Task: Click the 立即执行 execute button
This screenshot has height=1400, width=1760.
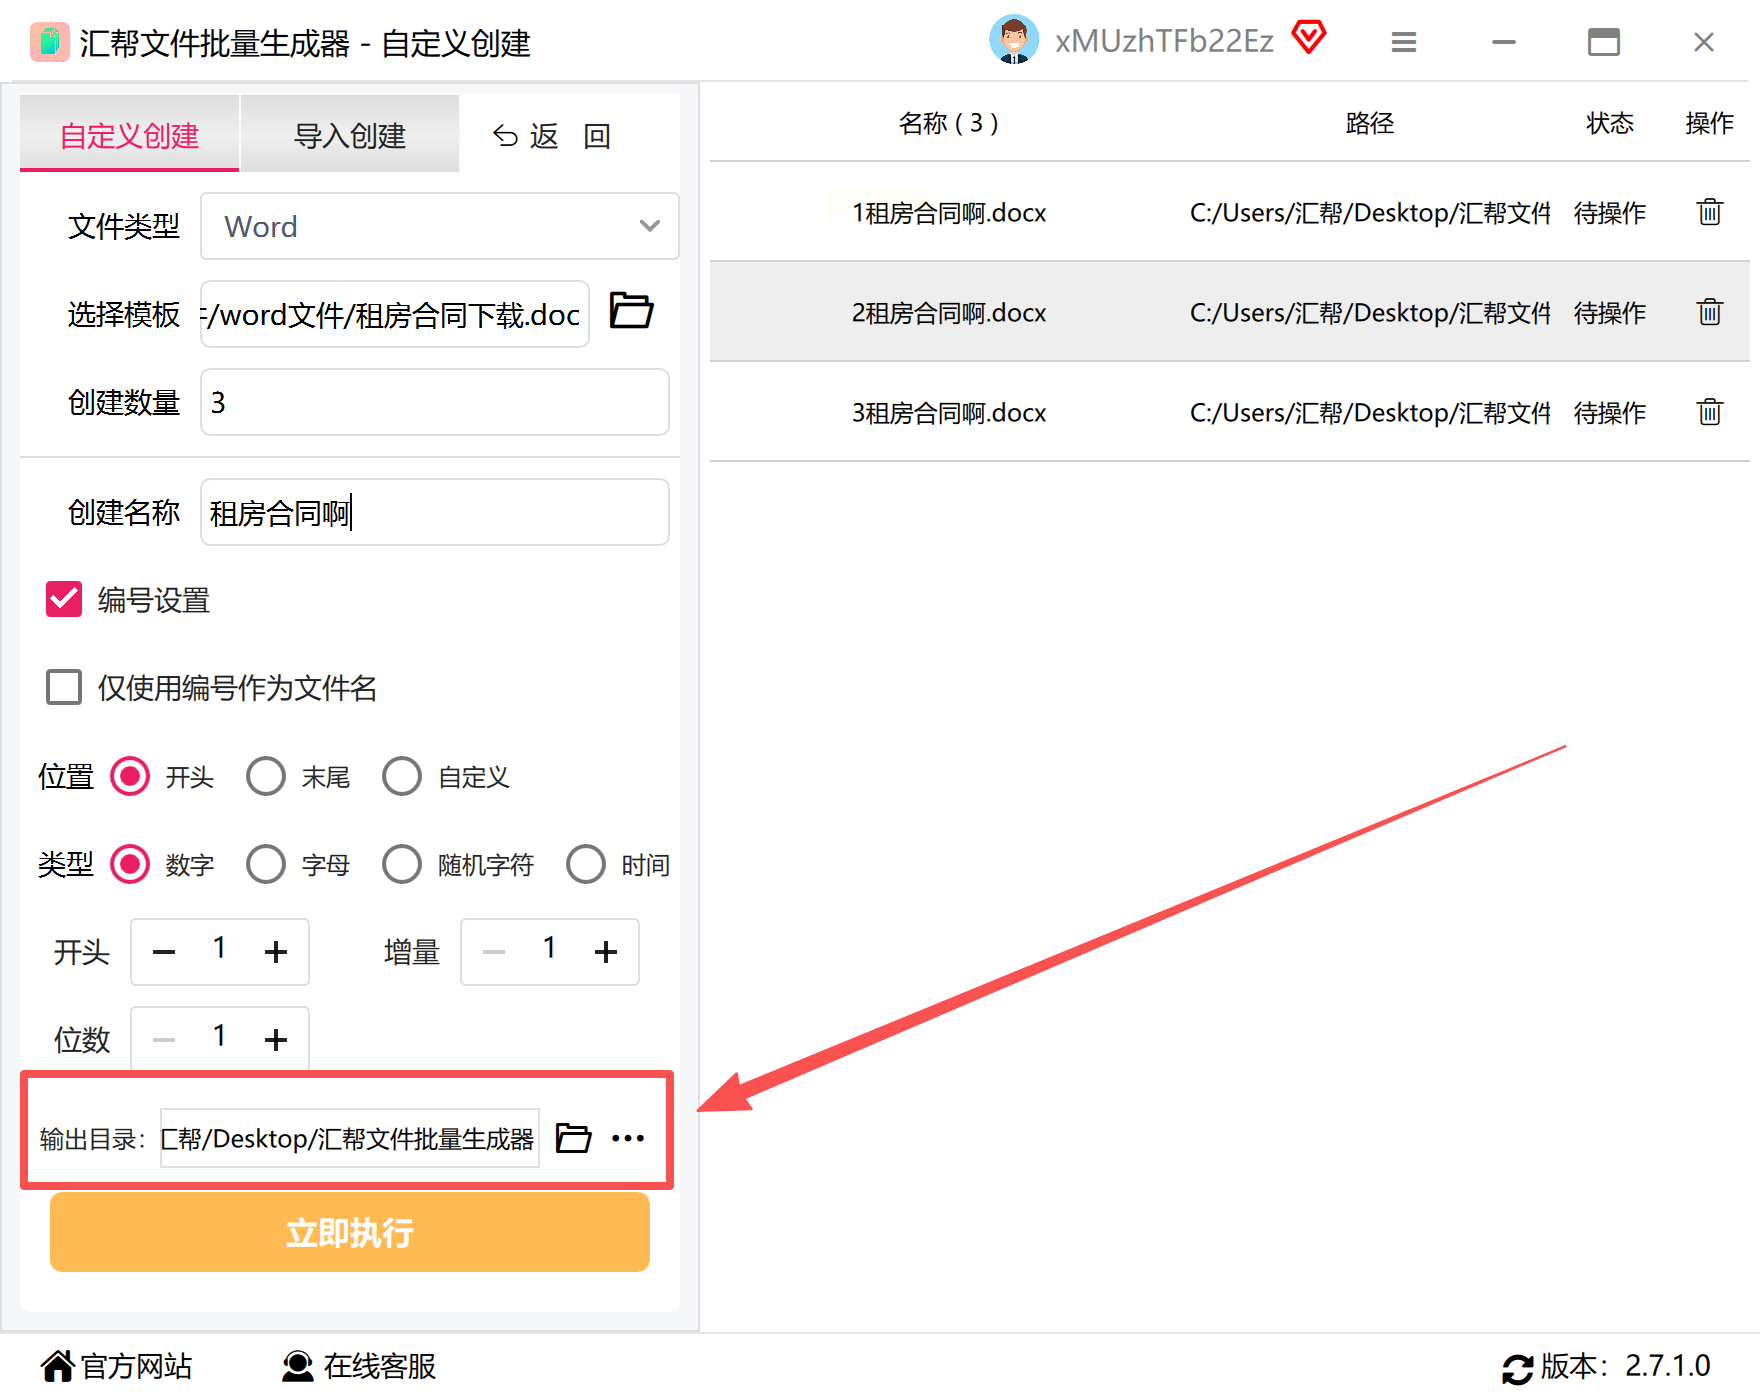Action: coord(350,1232)
